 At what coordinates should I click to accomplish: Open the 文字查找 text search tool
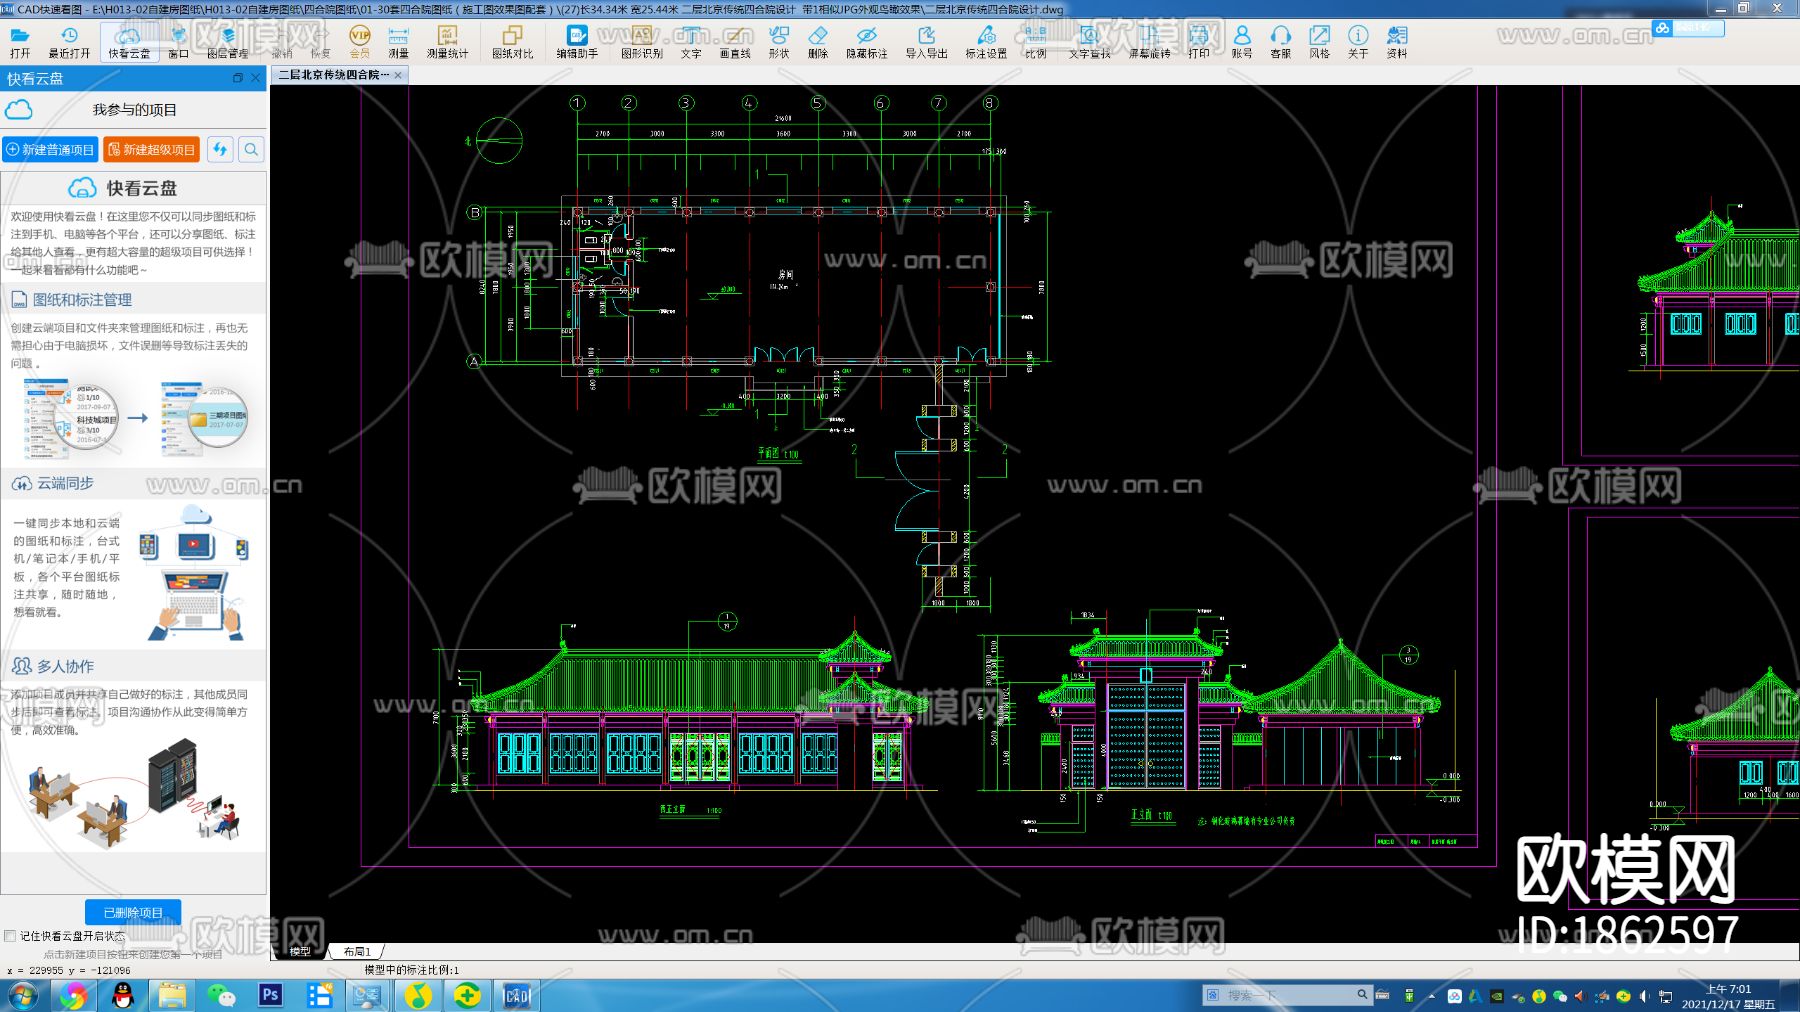(x=1089, y=42)
